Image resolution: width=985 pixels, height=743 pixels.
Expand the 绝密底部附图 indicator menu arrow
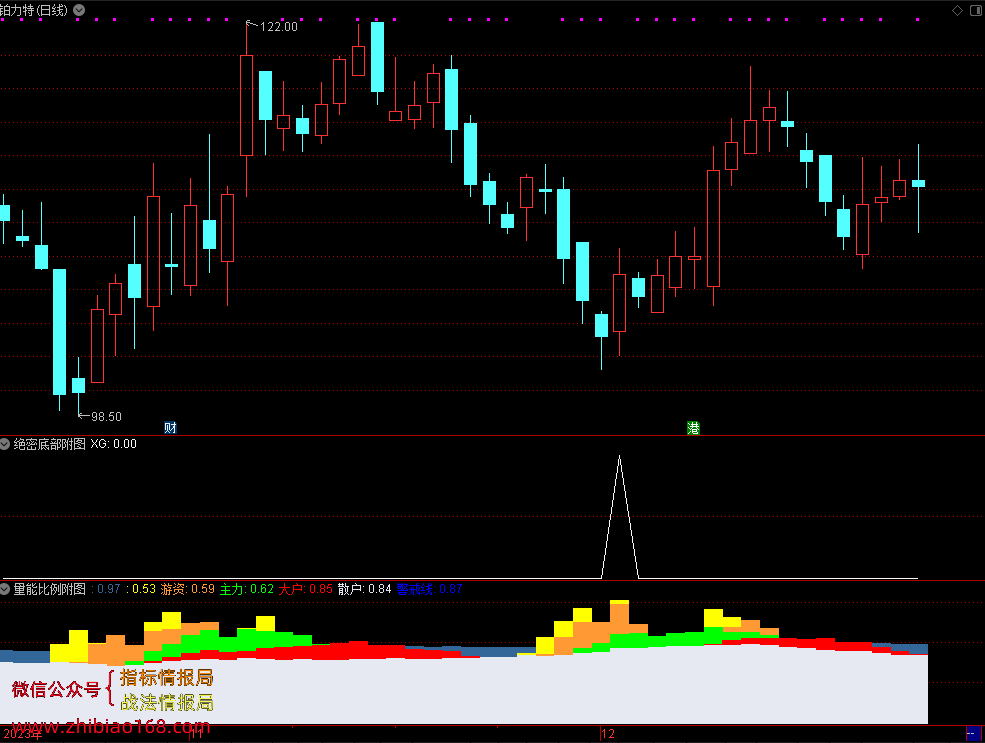(x=4, y=444)
